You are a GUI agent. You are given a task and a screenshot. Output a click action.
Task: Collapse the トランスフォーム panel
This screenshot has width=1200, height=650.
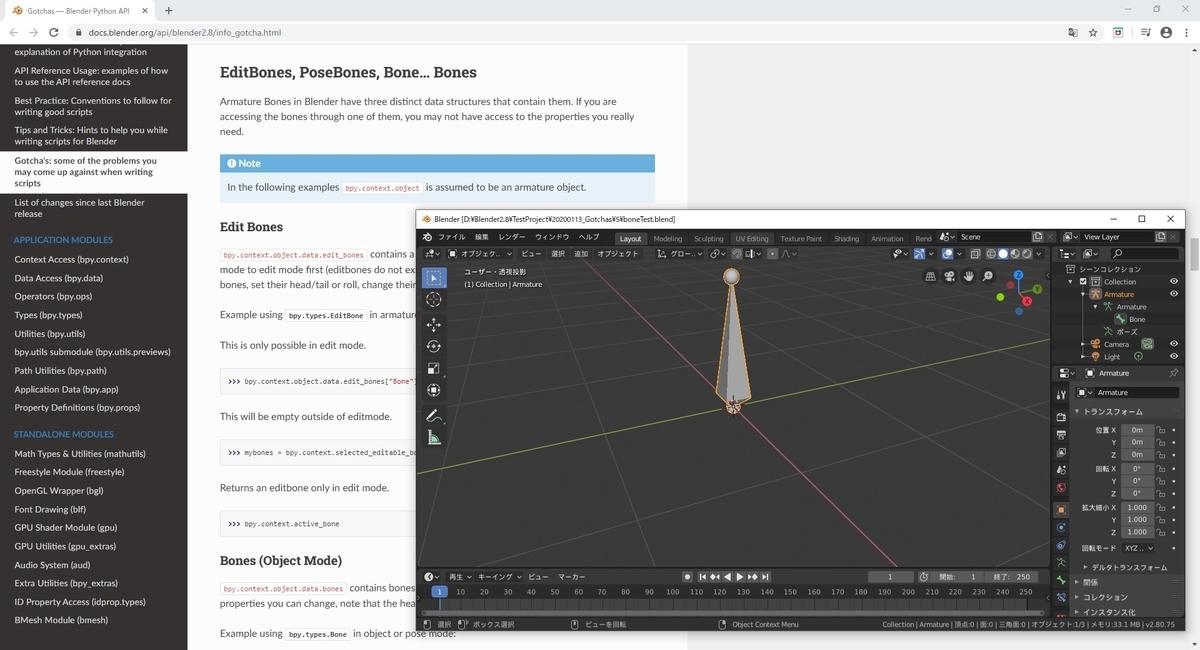[x=1111, y=412]
